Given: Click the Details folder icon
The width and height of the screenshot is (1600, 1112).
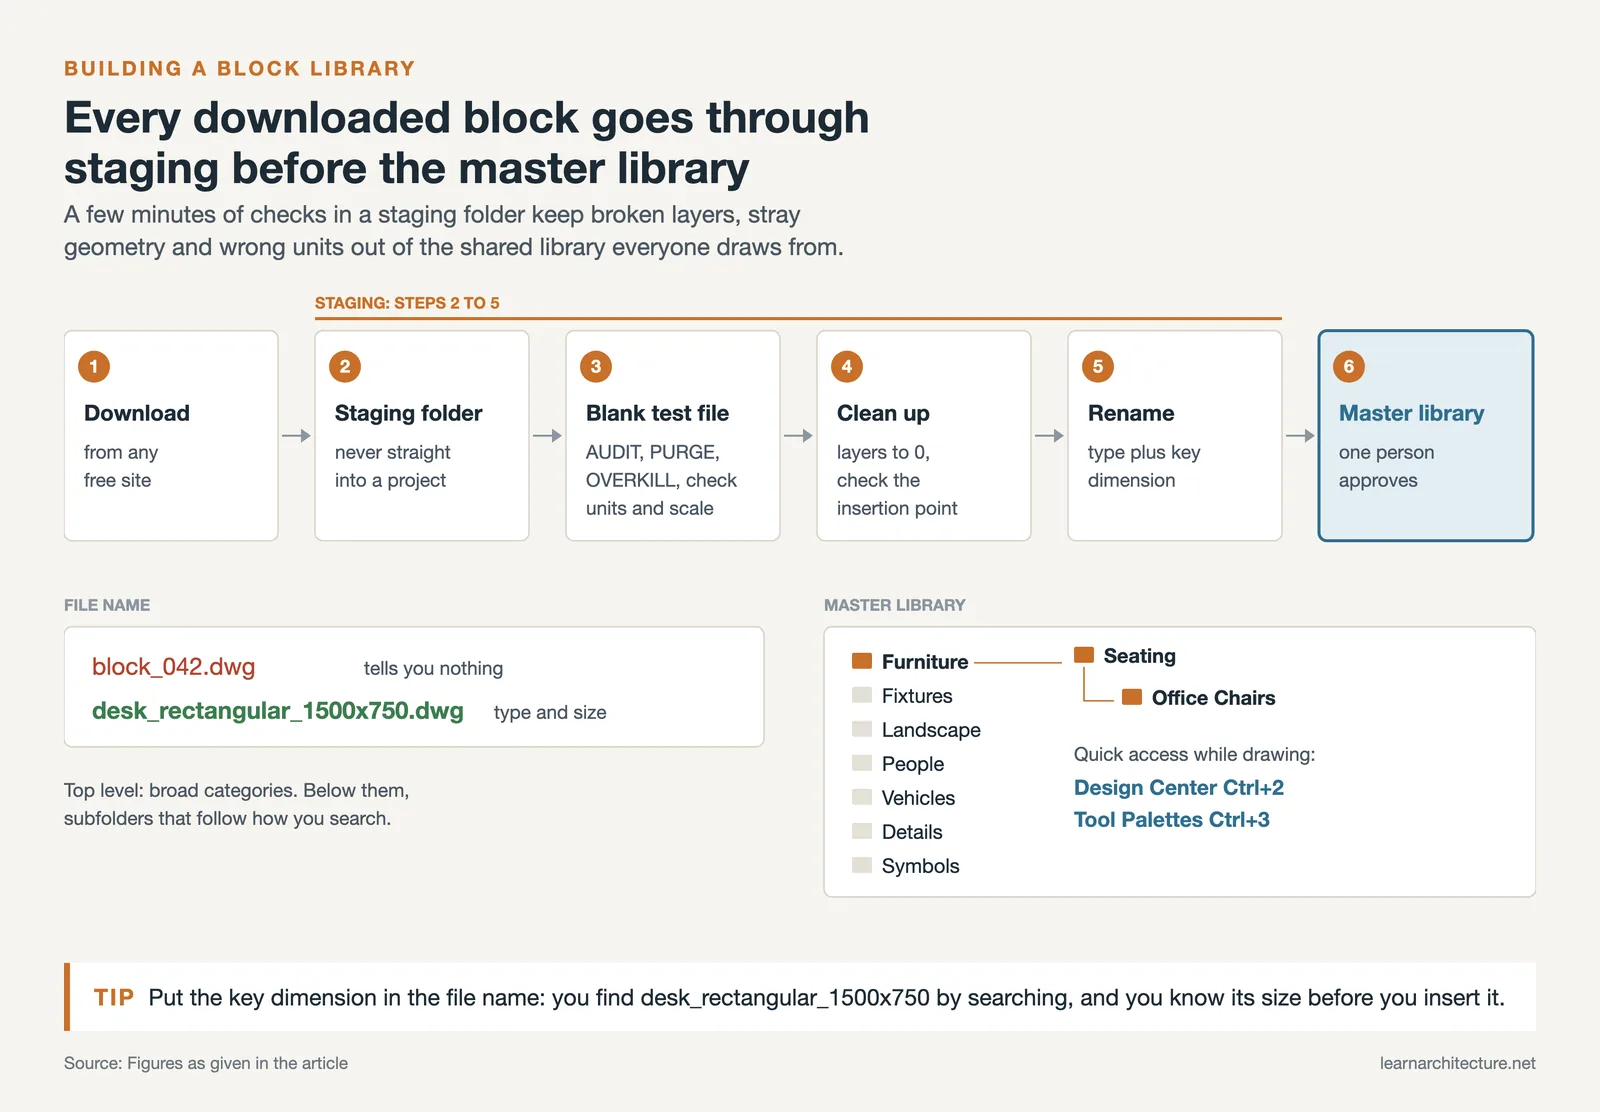Looking at the screenshot, I should coord(862,831).
